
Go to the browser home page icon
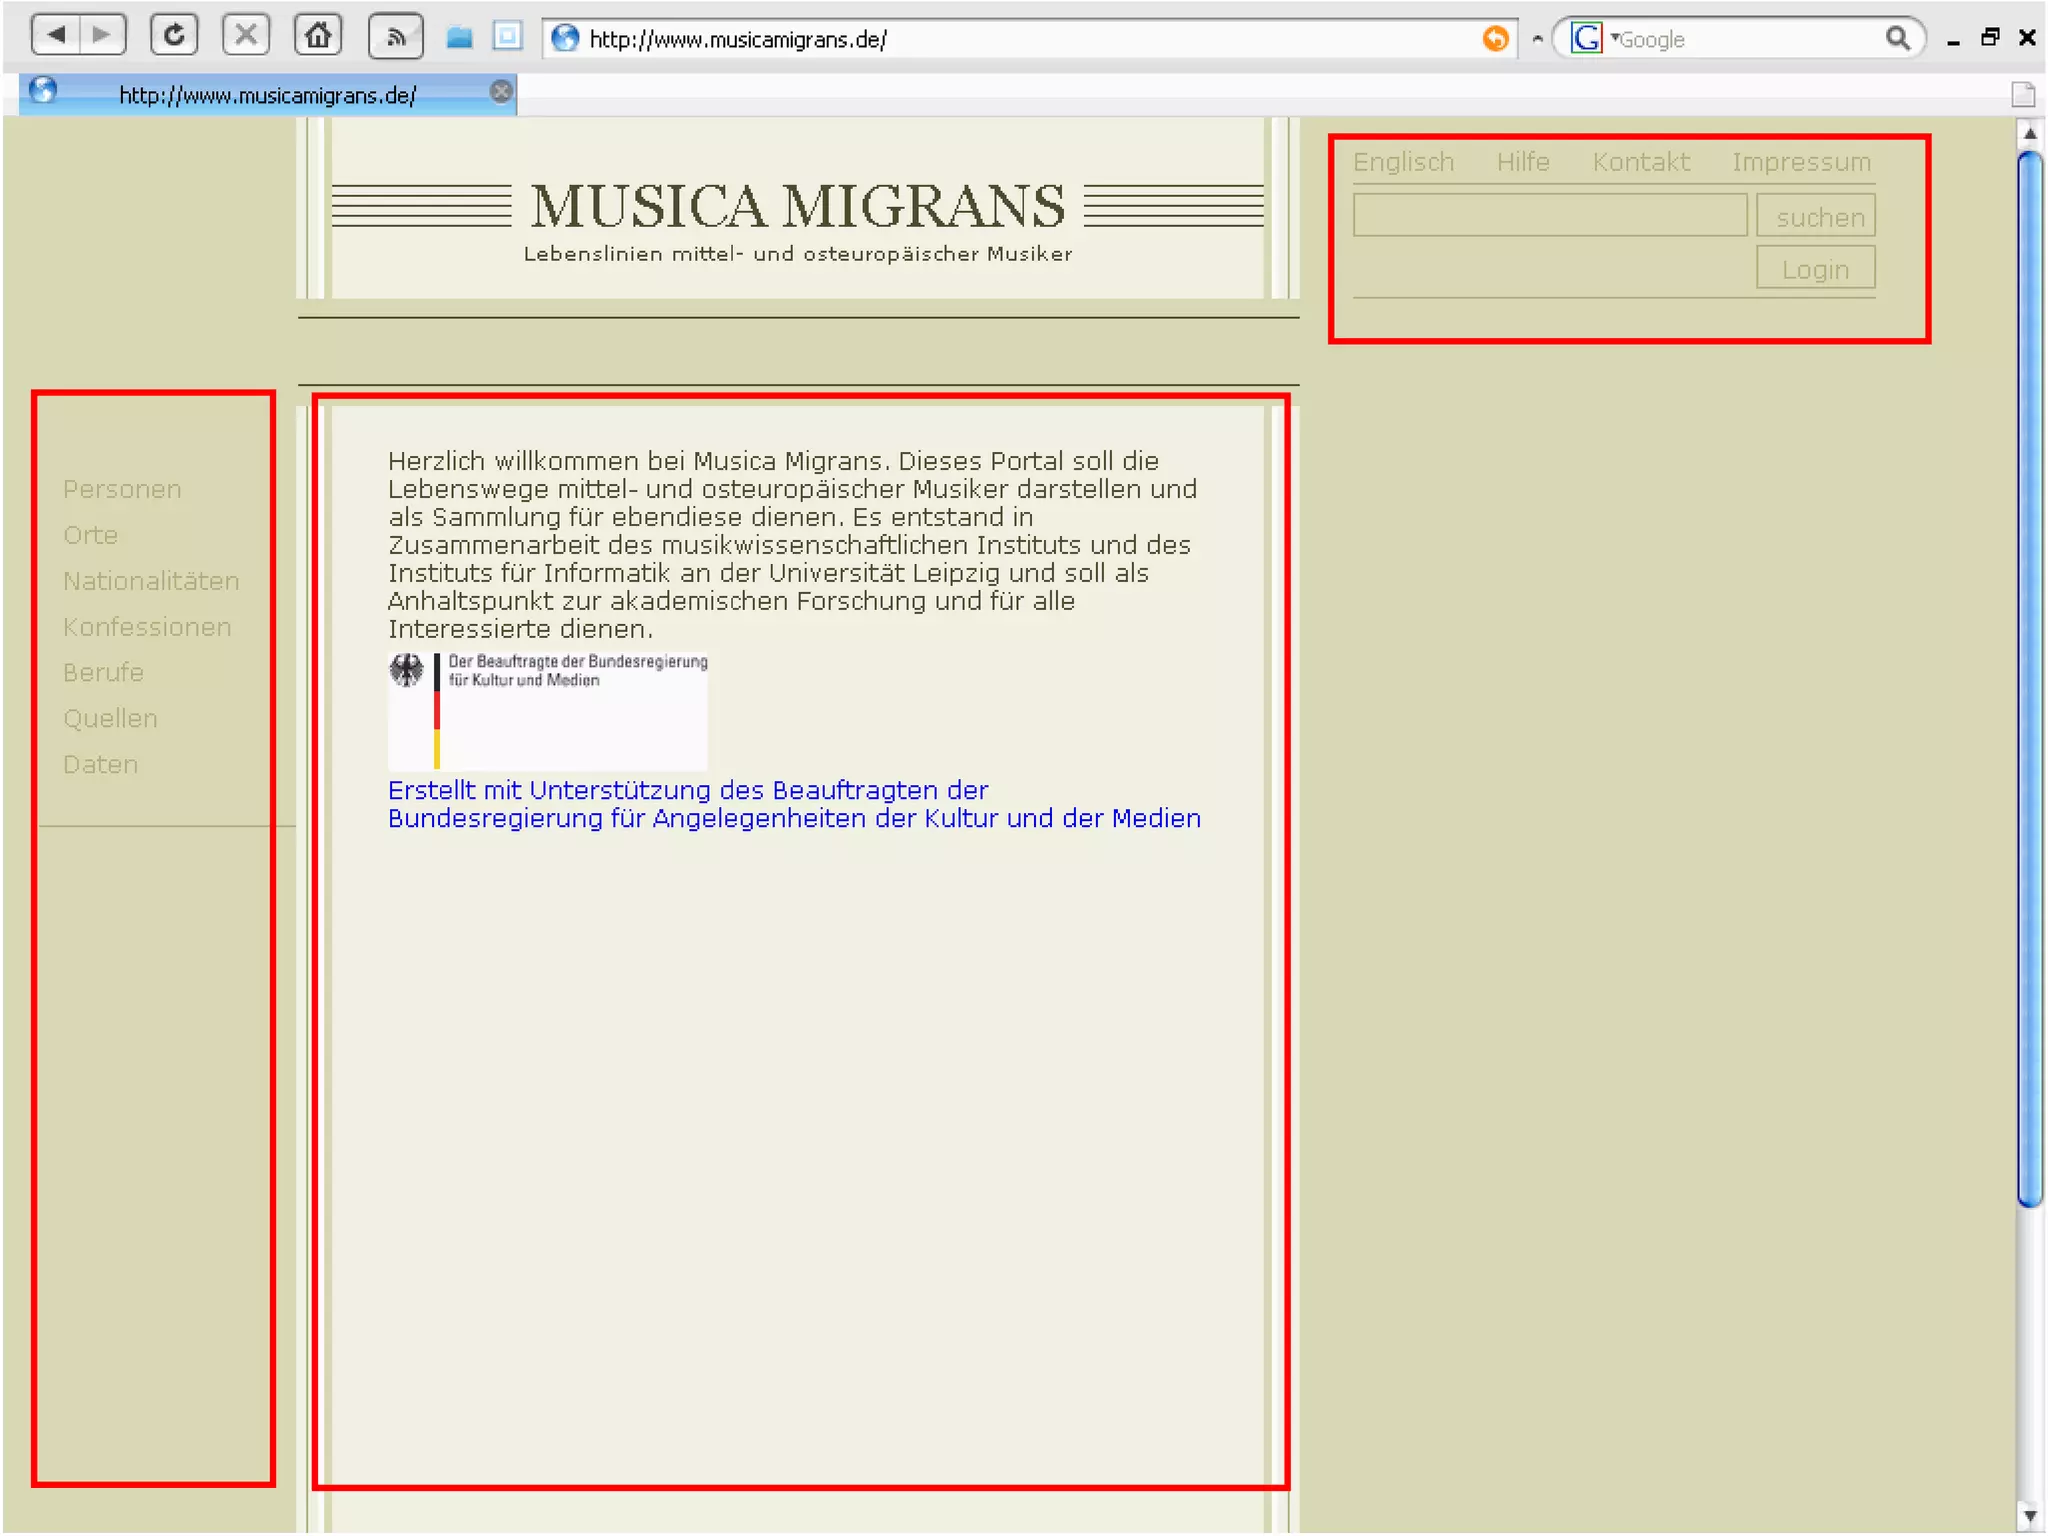click(x=318, y=36)
